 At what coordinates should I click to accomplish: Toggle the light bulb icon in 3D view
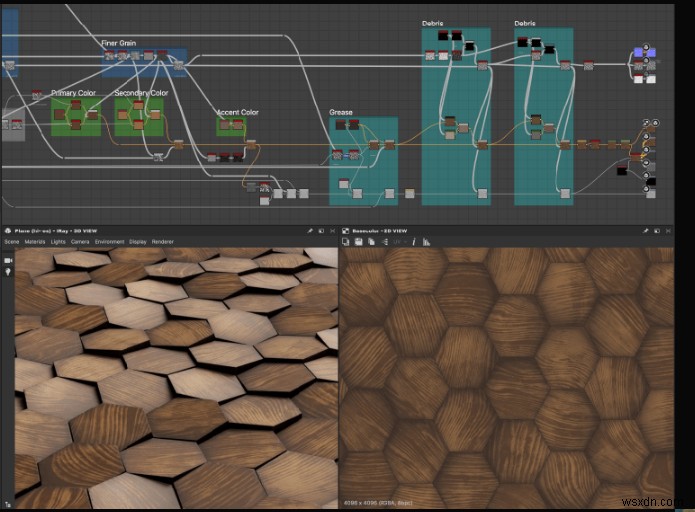tap(8, 273)
